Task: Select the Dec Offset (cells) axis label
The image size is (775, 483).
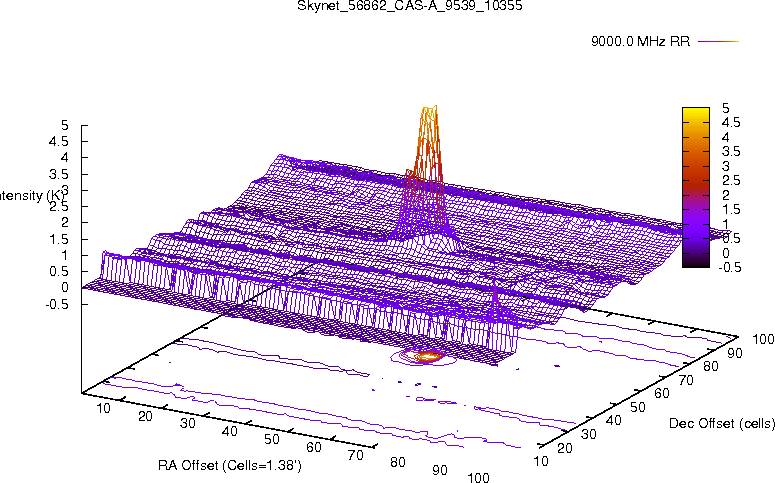Action: (x=722, y=423)
